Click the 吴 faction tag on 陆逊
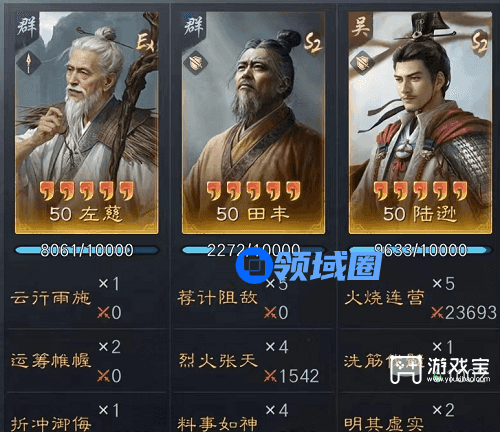The height and width of the screenshot is (432, 500). tap(360, 26)
